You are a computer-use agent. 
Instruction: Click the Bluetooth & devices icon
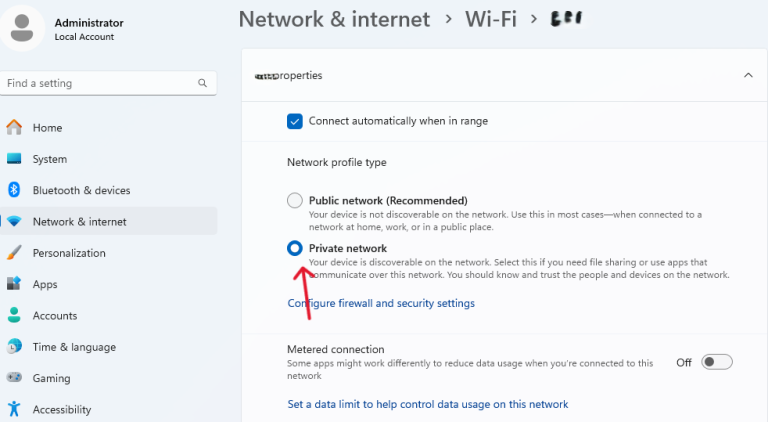[14, 190]
